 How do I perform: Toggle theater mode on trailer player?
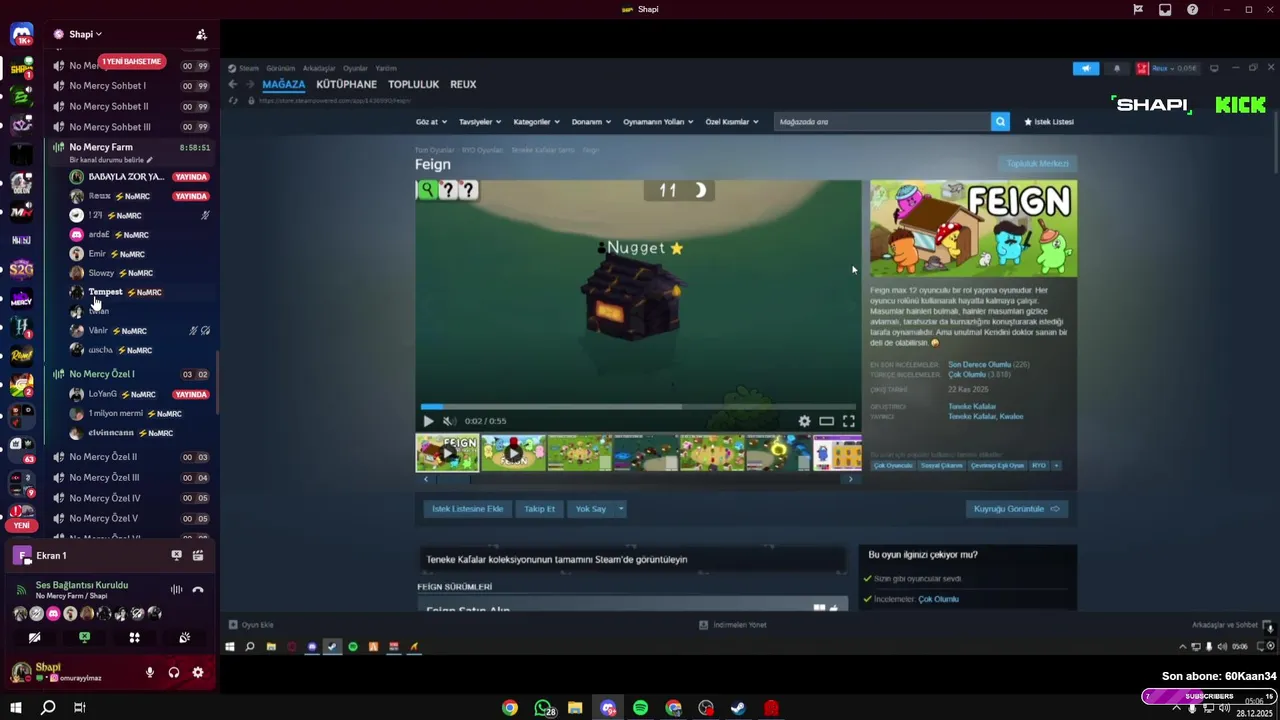(827, 421)
